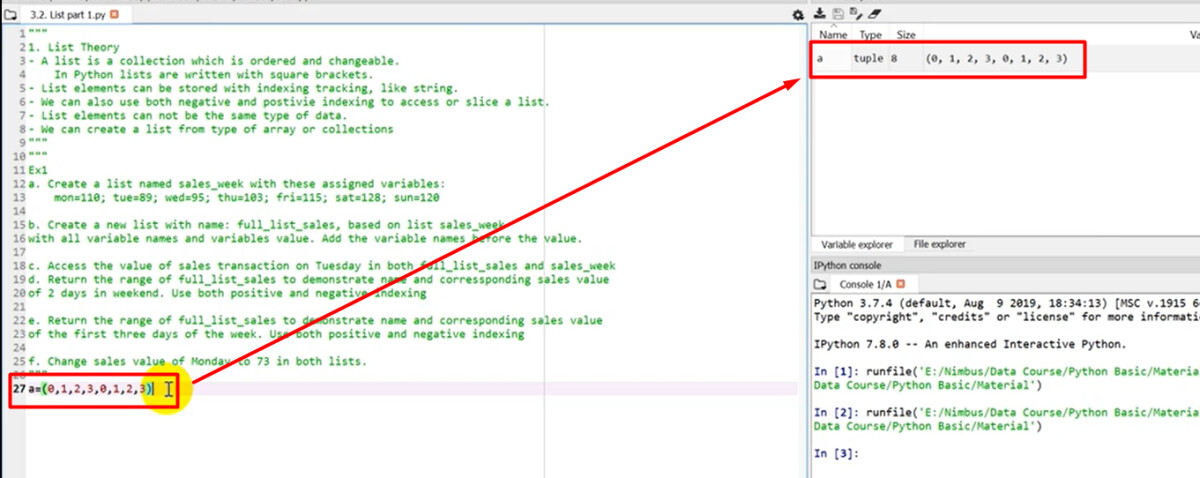Image resolution: width=1200 pixels, height=478 pixels.
Task: Switch to the Variable explorer tab
Action: [x=857, y=244]
